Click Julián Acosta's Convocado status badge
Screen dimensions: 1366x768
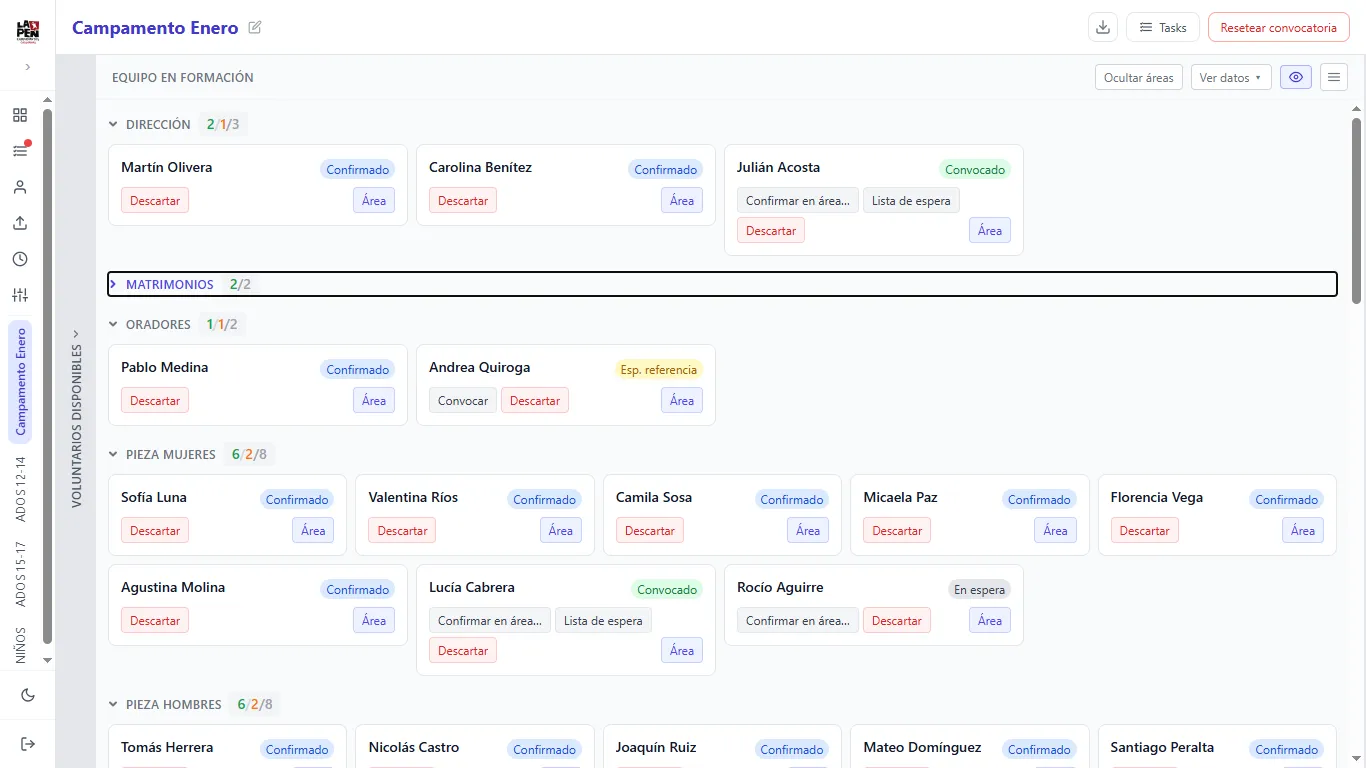(x=975, y=169)
